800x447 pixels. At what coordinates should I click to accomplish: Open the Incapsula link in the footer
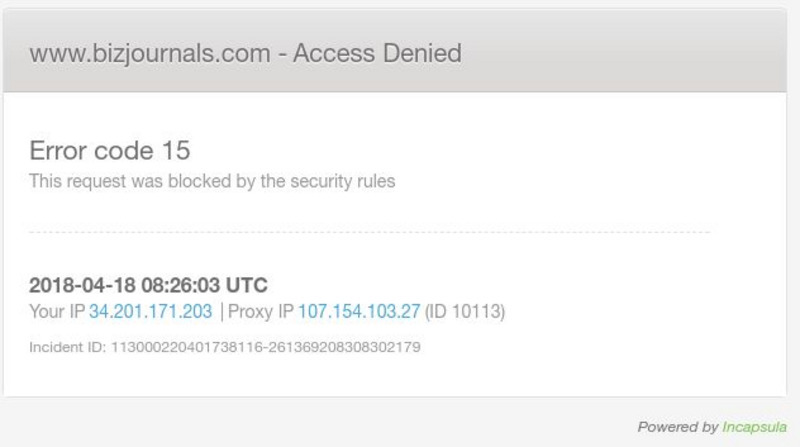(754, 427)
